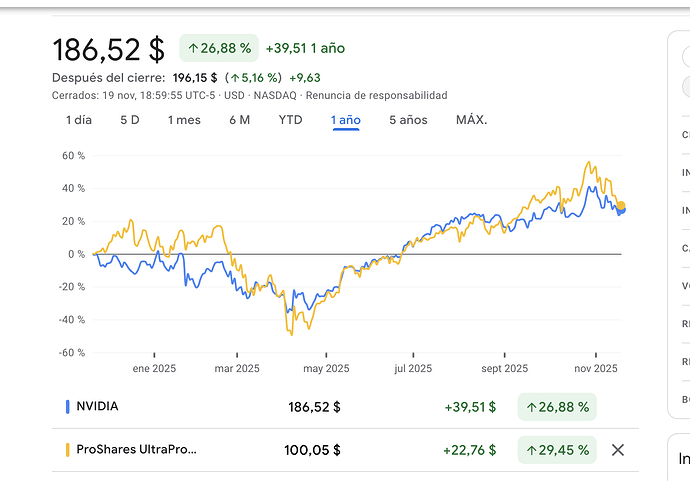The image size is (690, 481).
Task: Select the active 1 año tab
Action: point(346,120)
